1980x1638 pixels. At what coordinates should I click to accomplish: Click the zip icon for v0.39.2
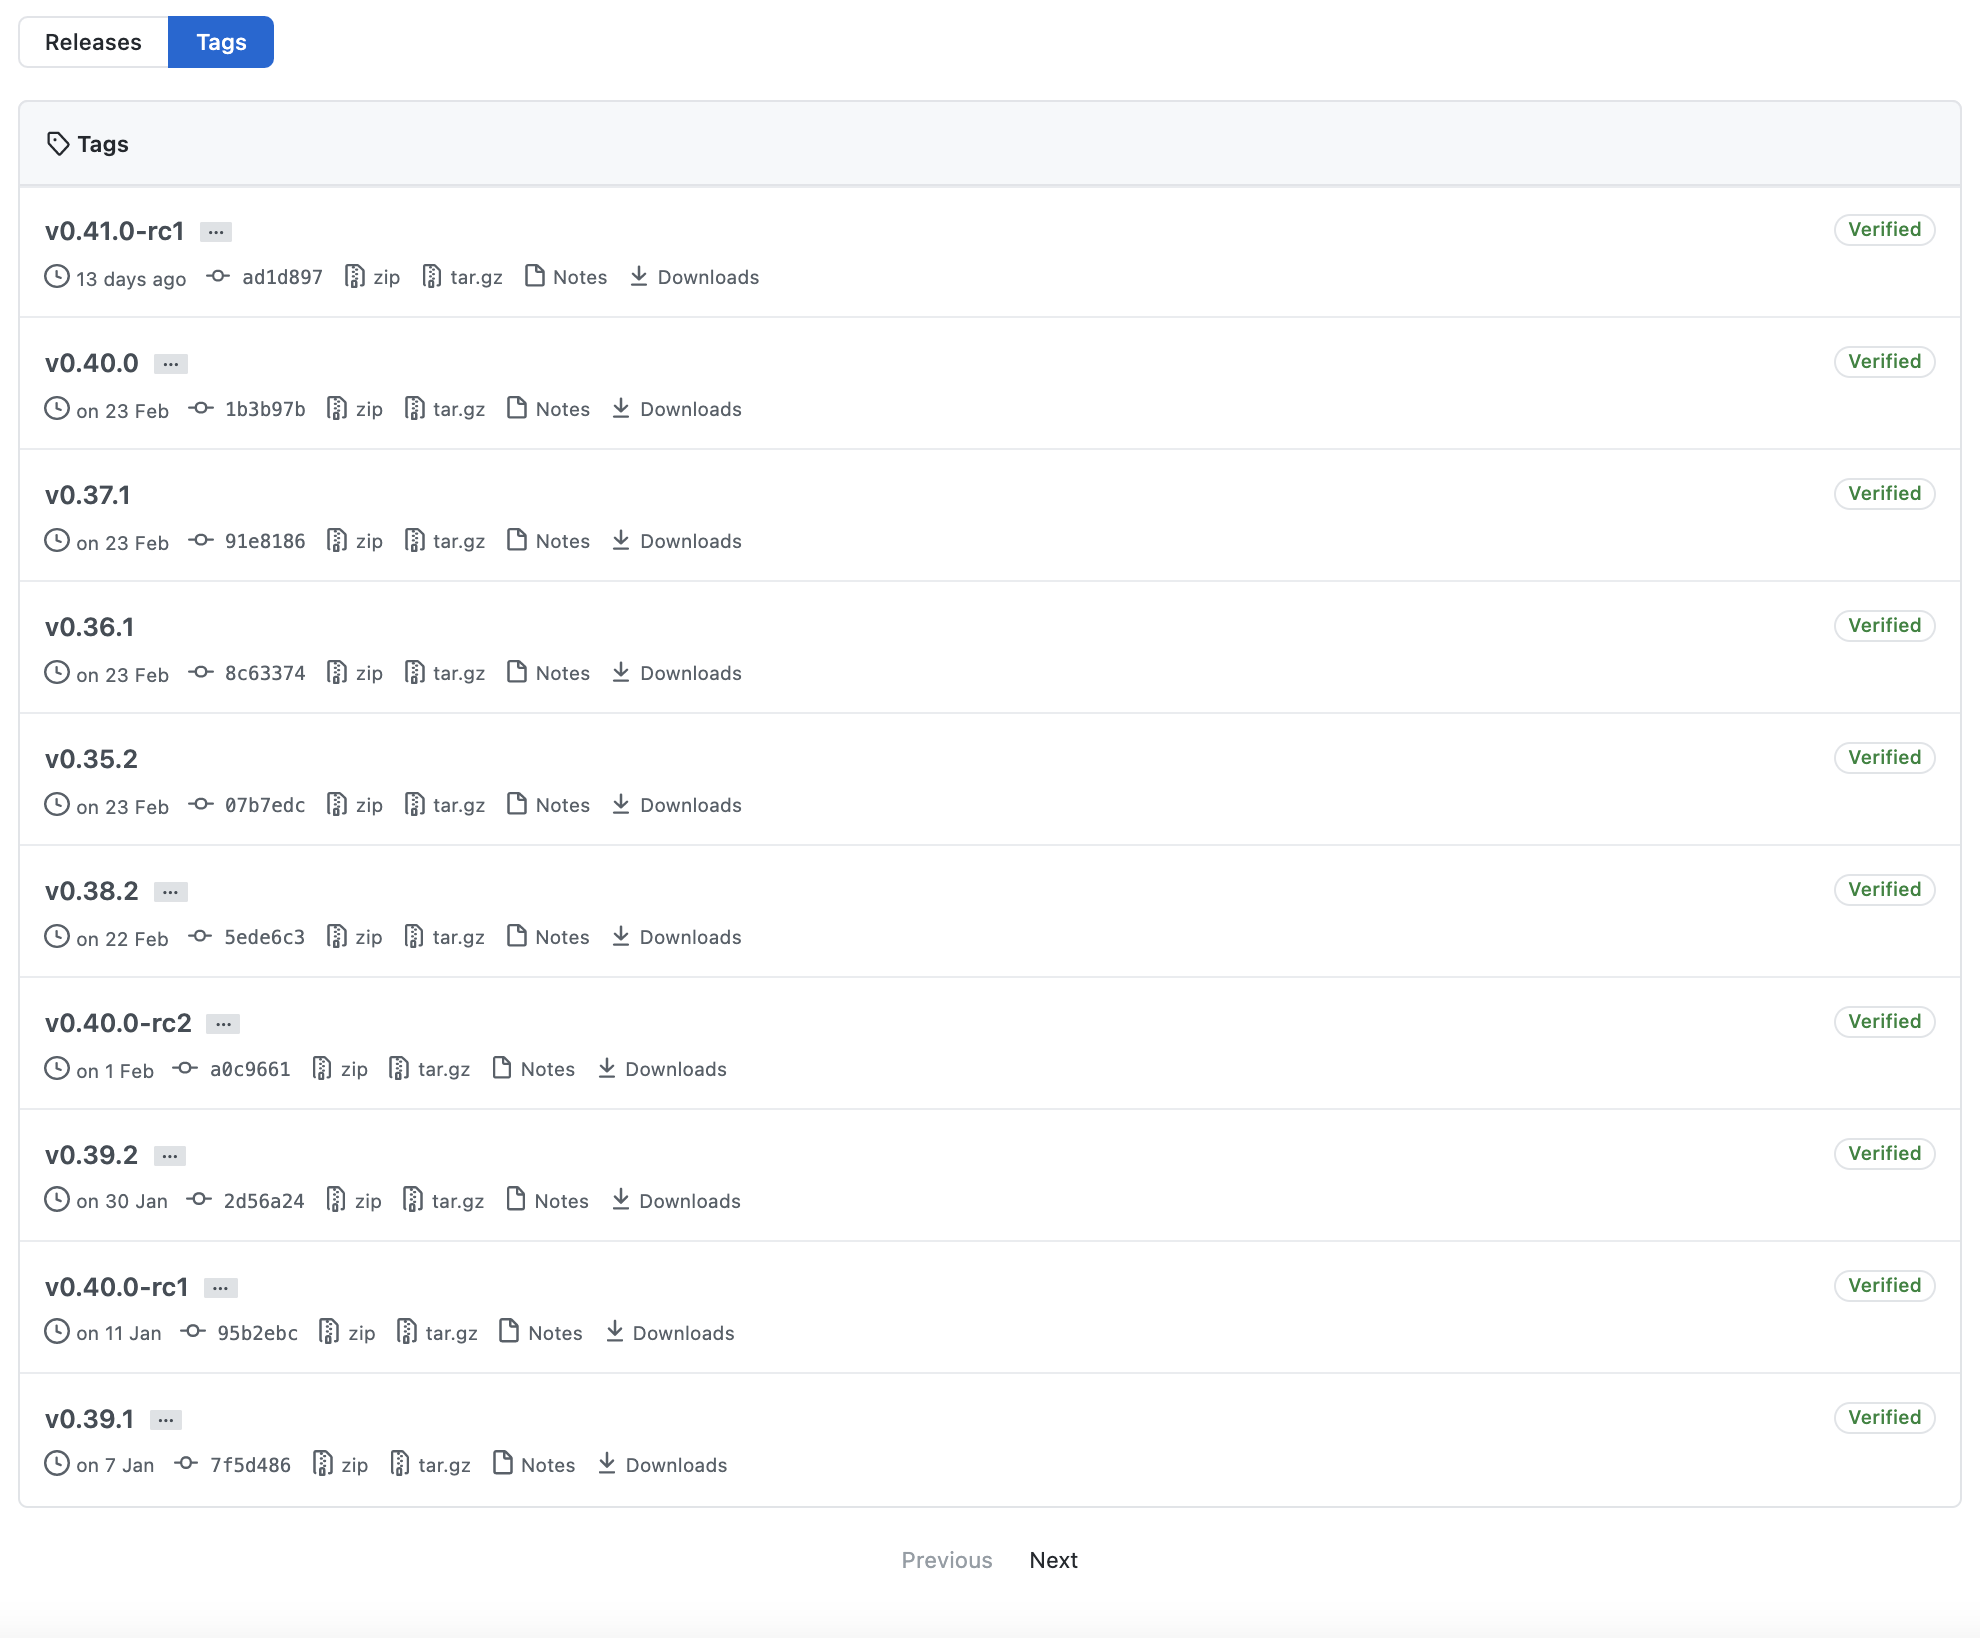[x=336, y=1201]
